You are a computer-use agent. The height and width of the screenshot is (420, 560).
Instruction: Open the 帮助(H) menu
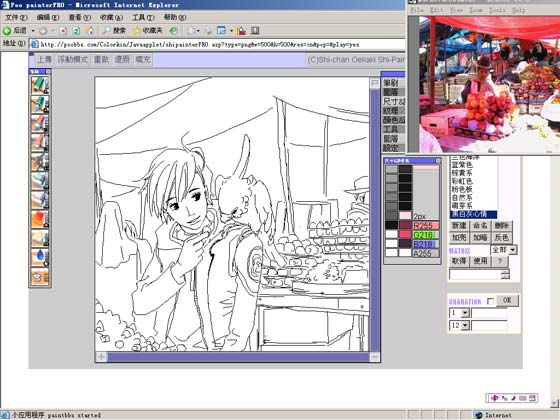[x=175, y=17]
